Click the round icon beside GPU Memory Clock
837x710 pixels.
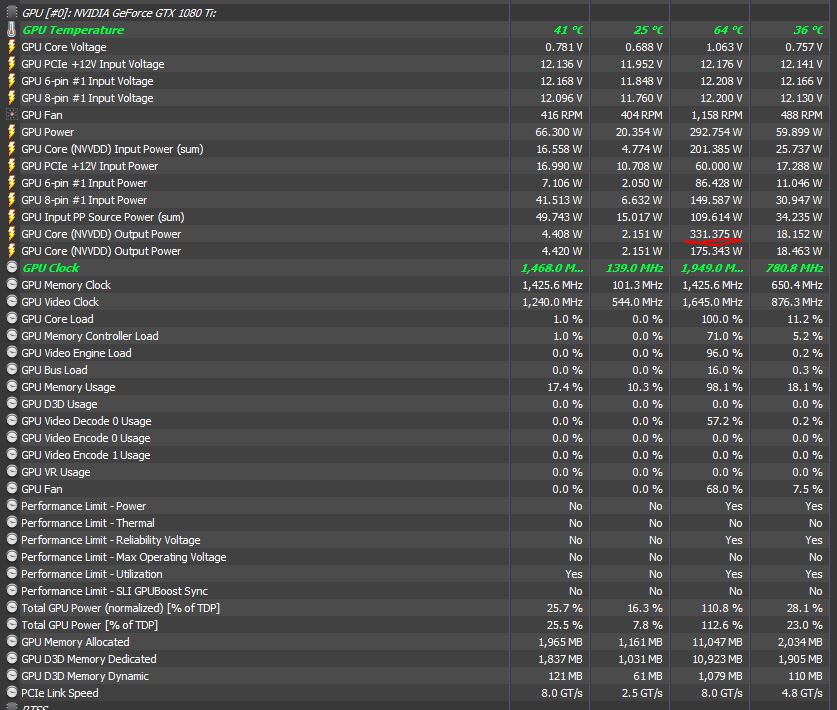coord(12,285)
